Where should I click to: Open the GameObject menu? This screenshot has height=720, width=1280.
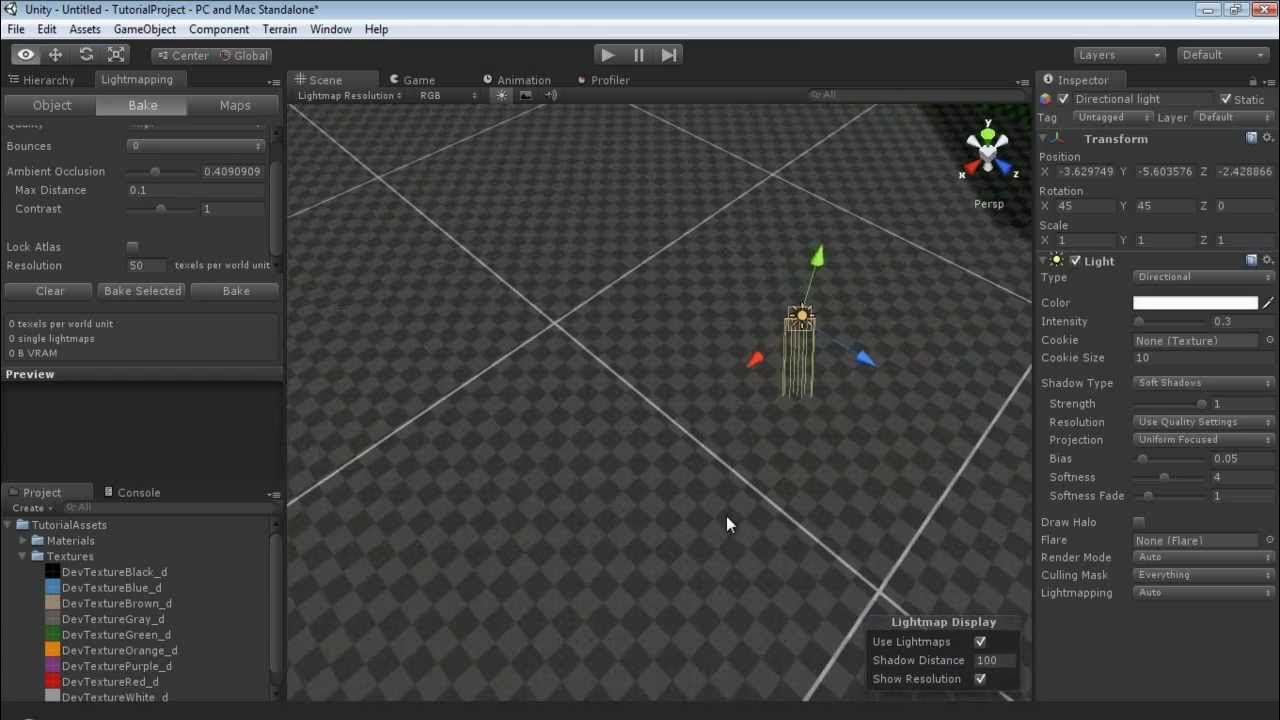[x=144, y=29]
